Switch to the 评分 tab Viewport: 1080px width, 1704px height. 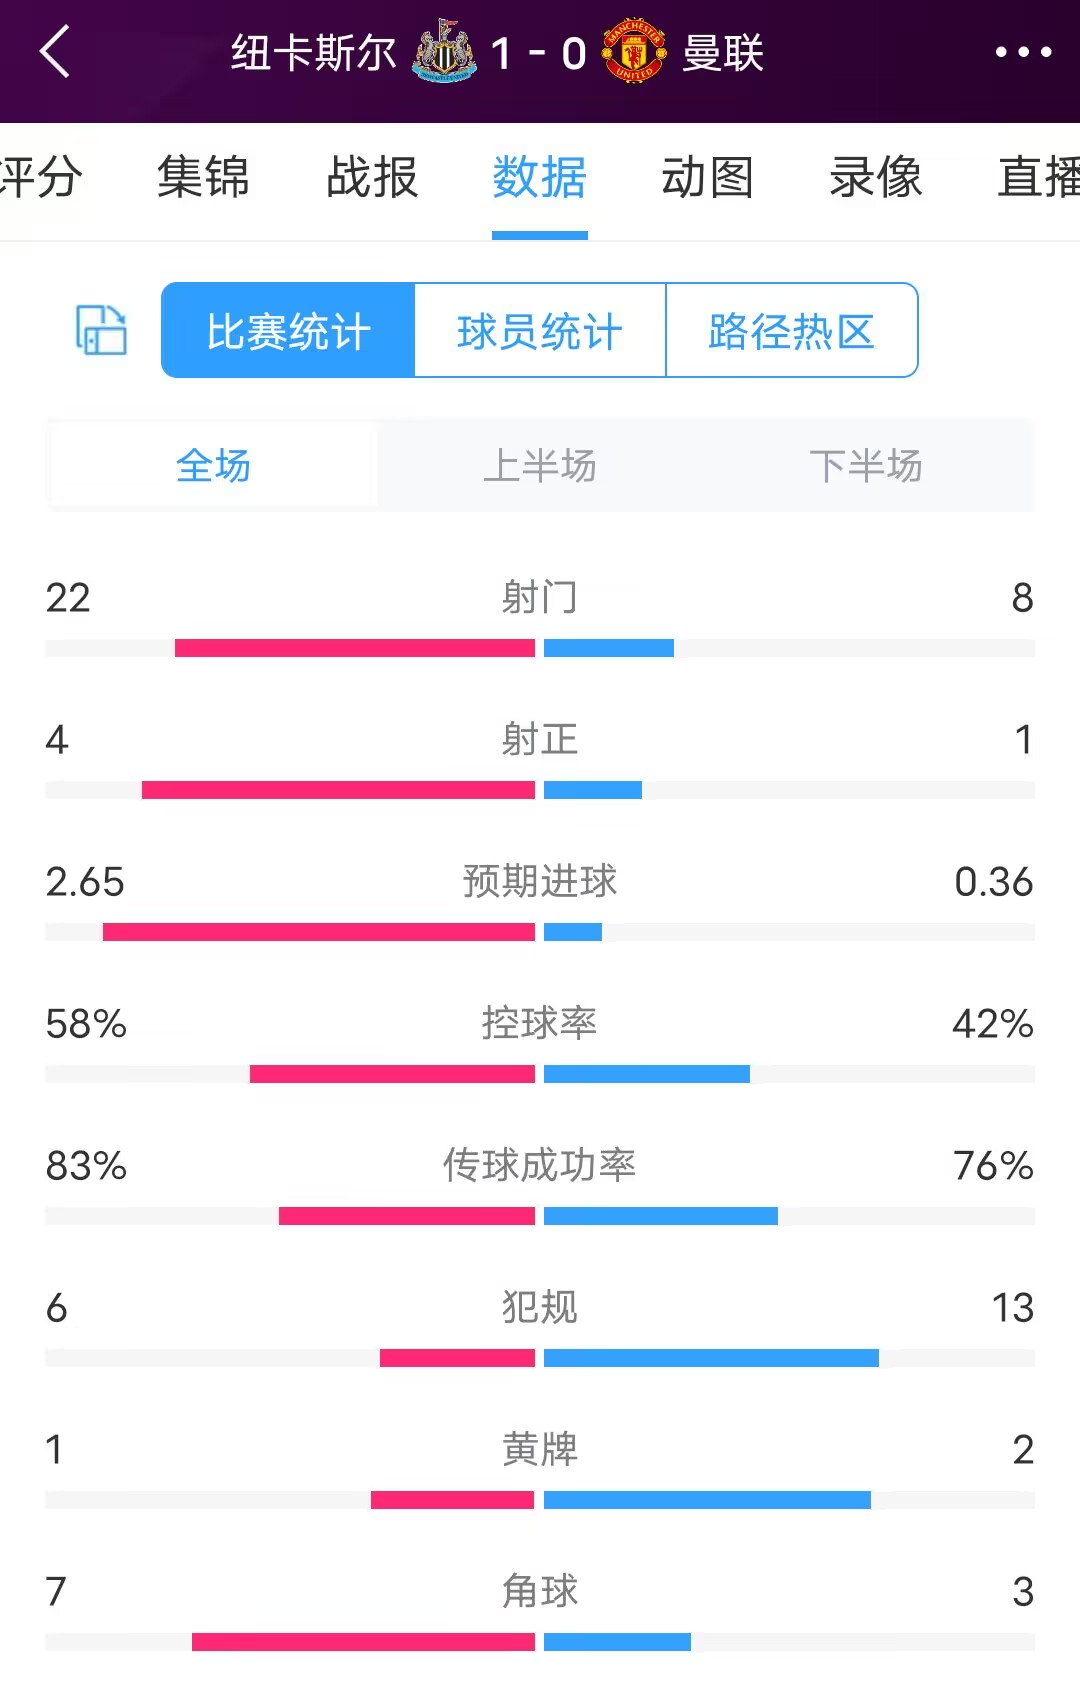click(40, 178)
